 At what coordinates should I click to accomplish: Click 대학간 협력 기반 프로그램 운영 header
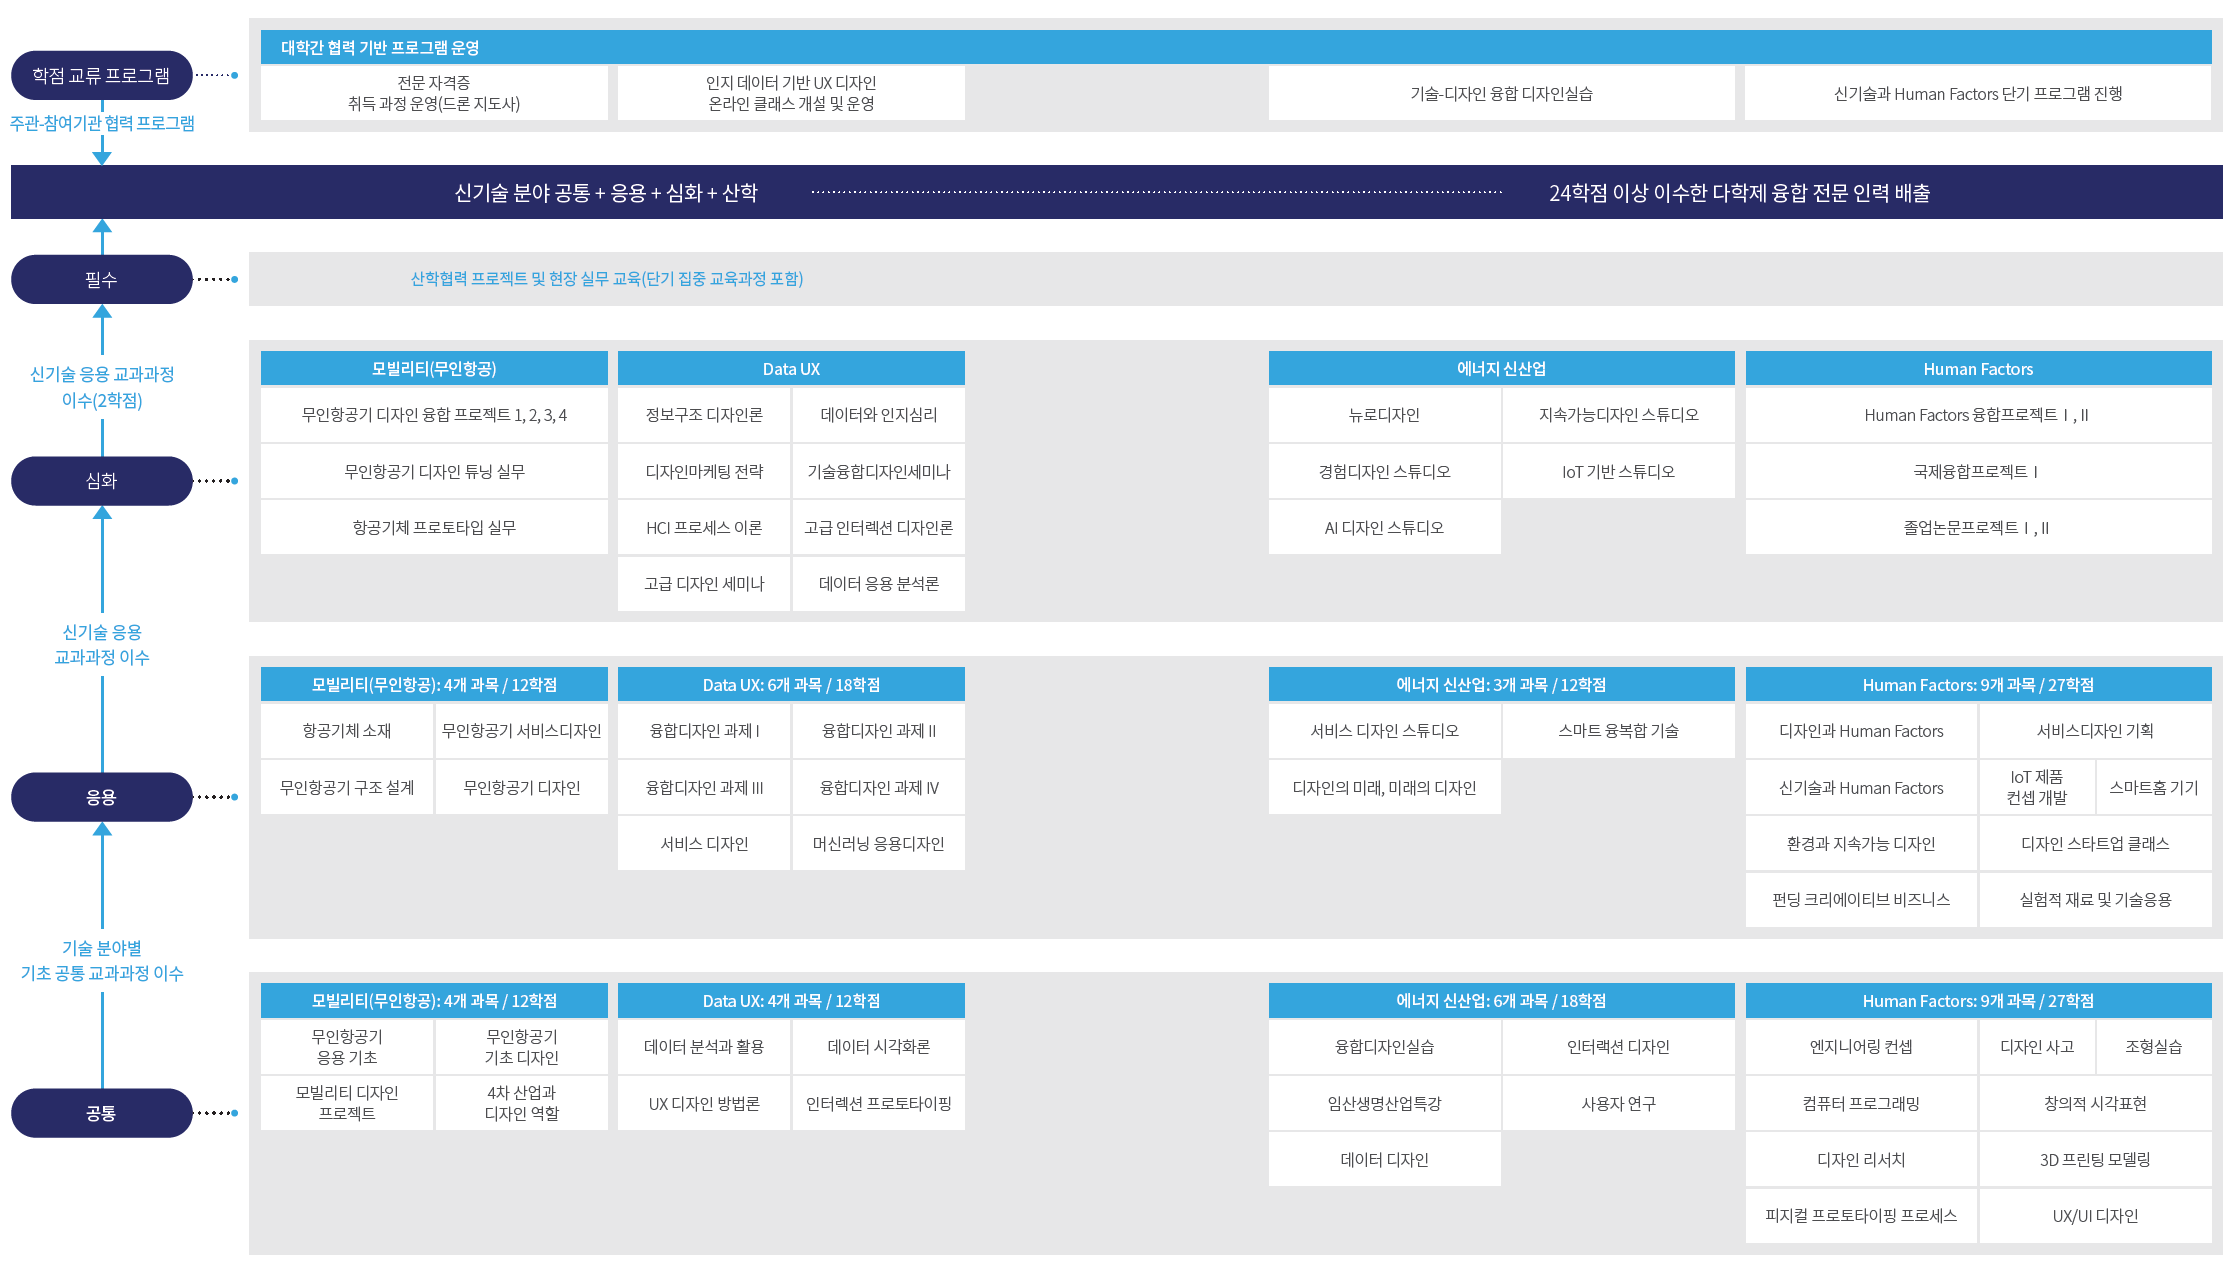pyautogui.click(x=380, y=48)
